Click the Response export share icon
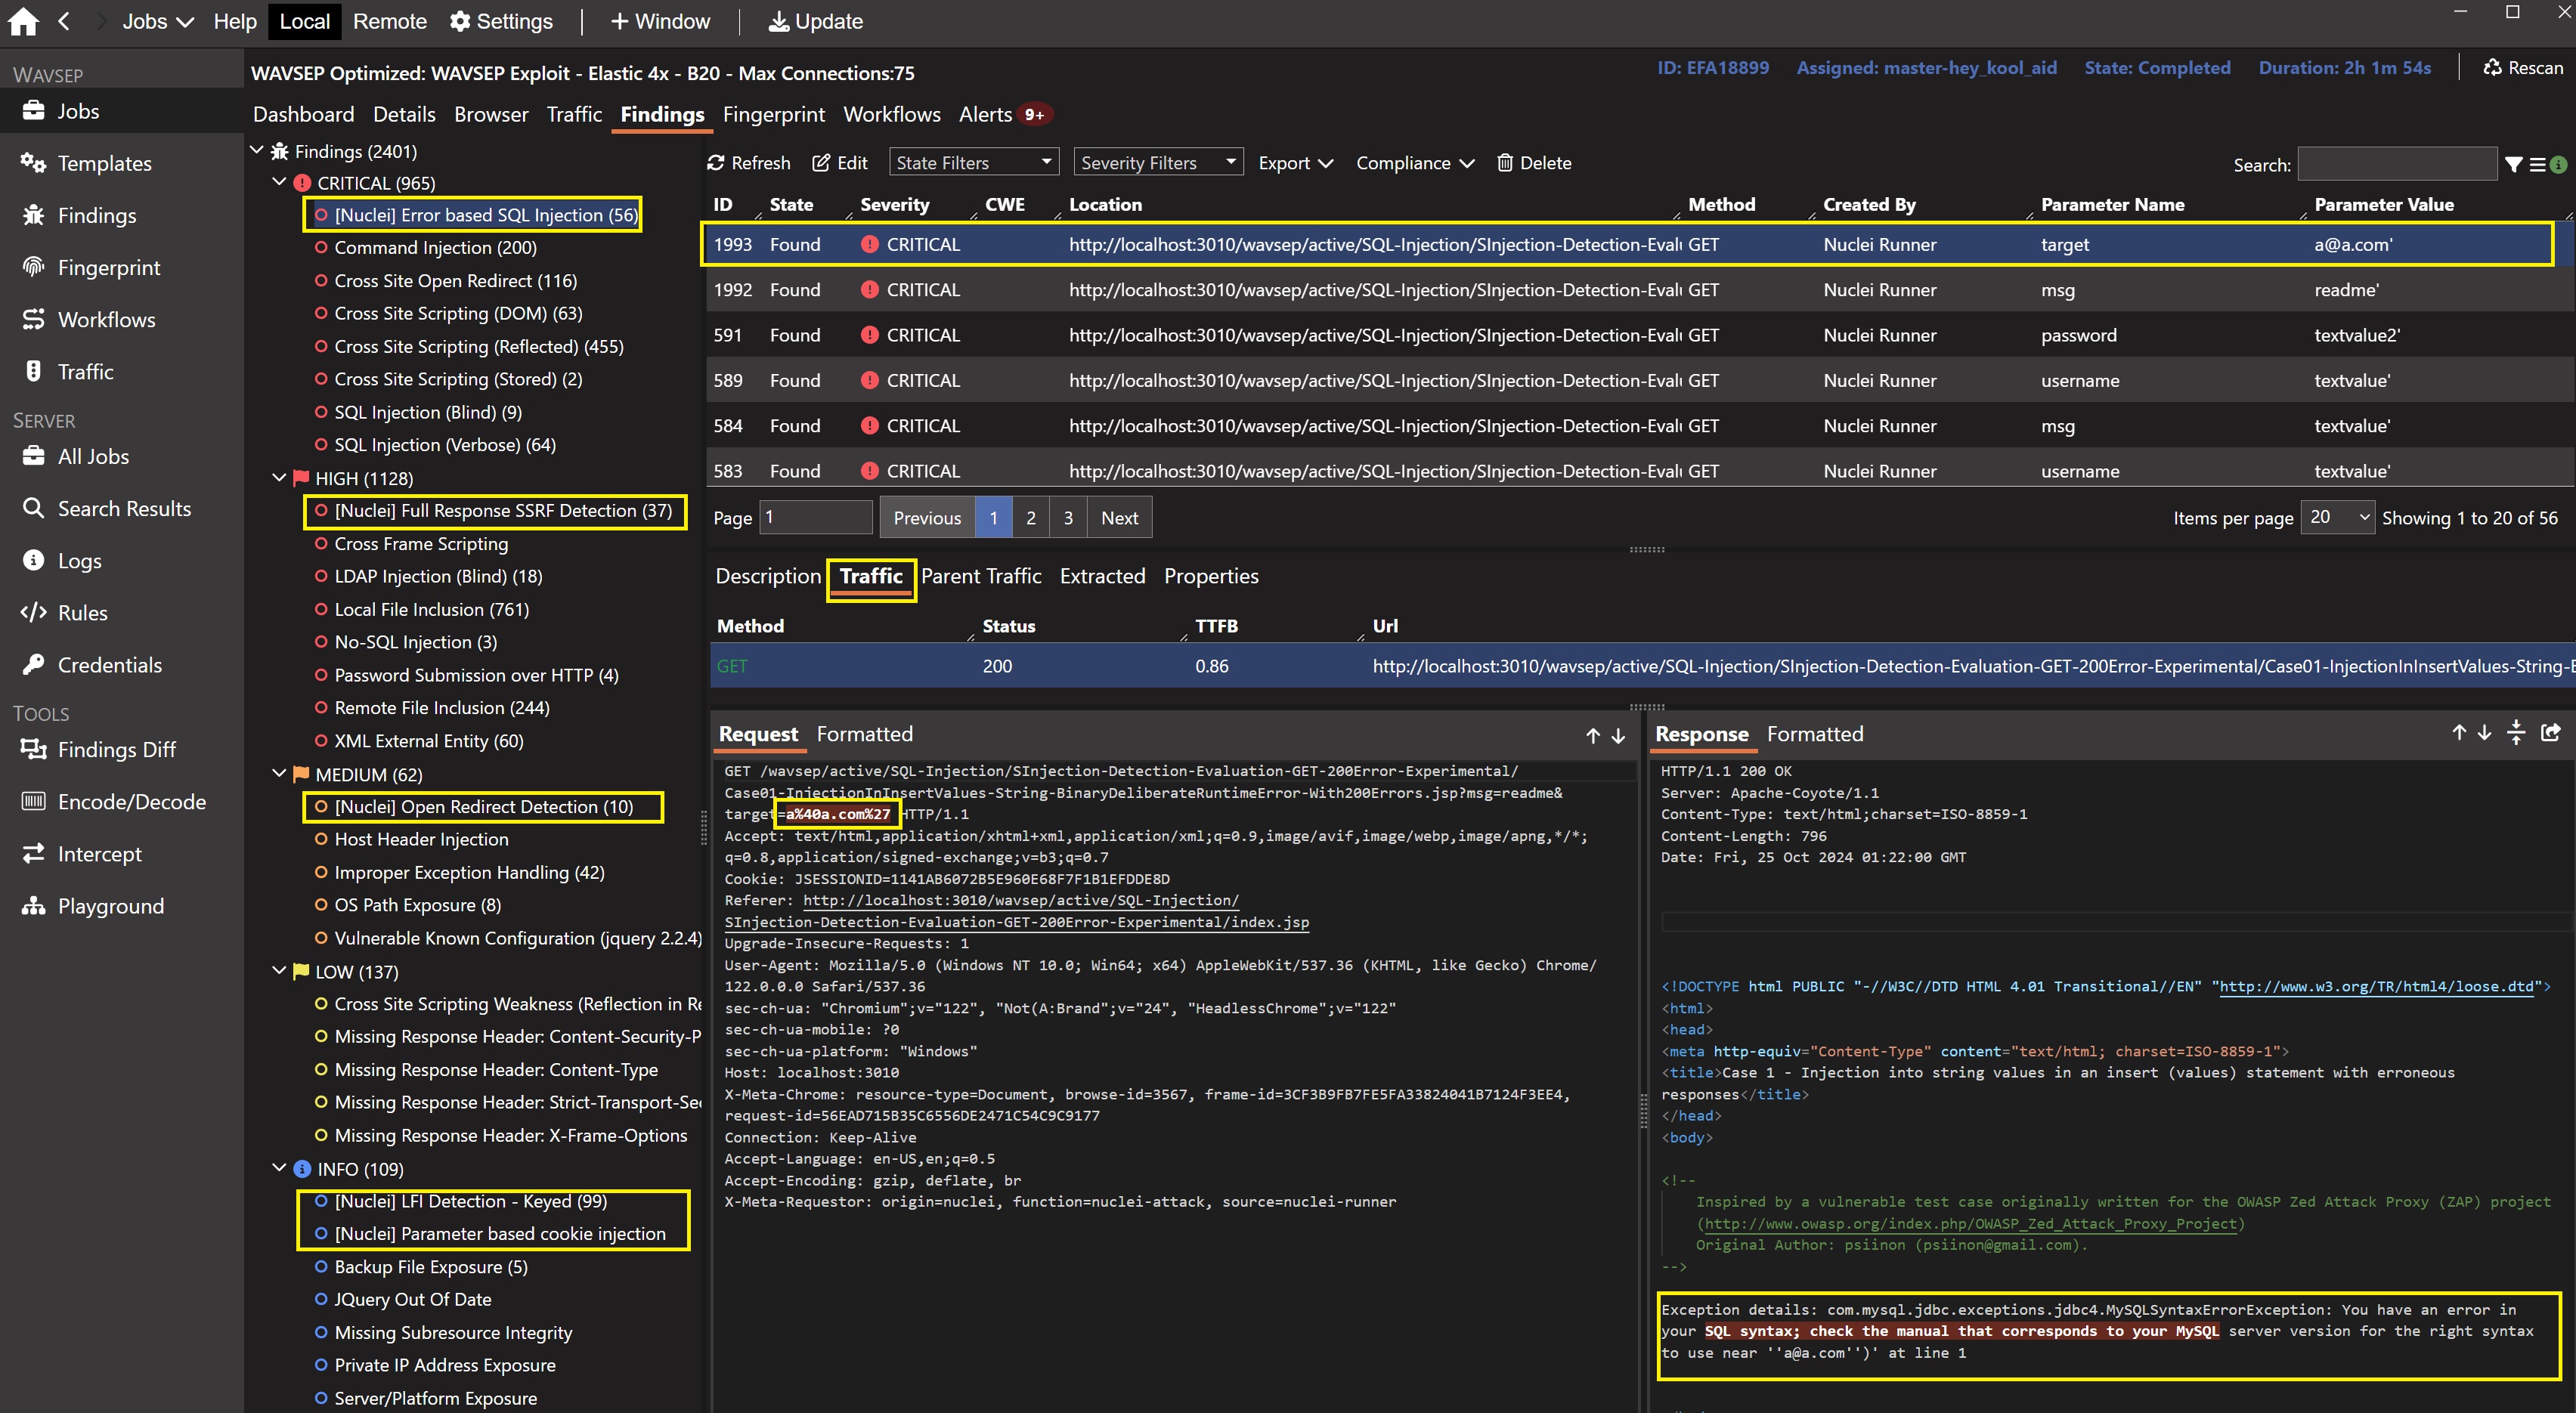Viewport: 2576px width, 1413px height. [x=2550, y=733]
